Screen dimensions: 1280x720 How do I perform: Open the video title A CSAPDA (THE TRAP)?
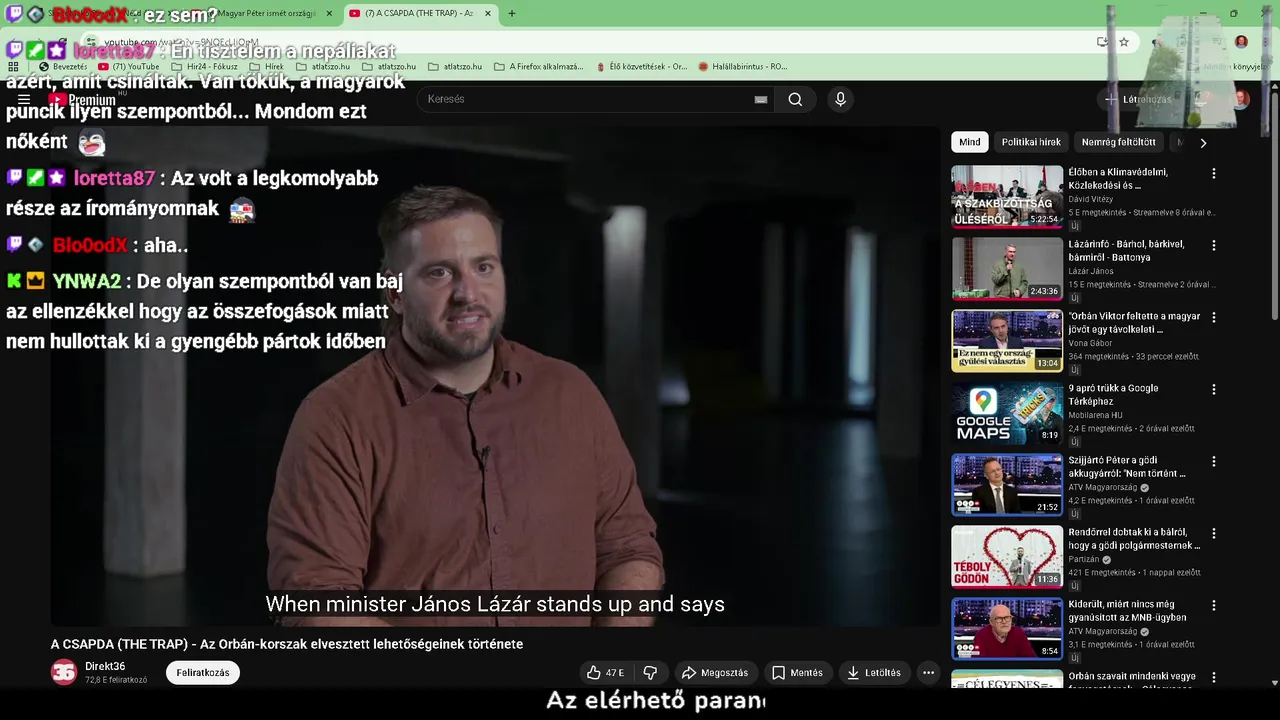pos(287,644)
